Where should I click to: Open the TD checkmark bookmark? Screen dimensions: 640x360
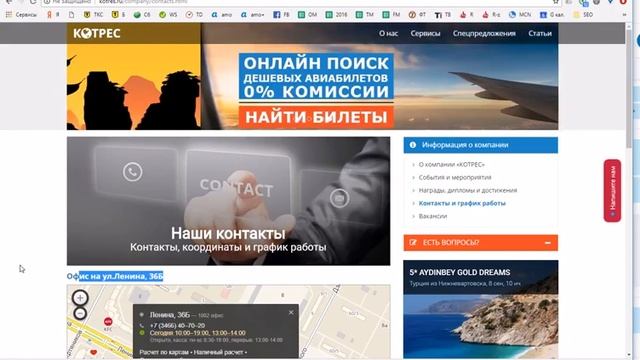(194, 15)
